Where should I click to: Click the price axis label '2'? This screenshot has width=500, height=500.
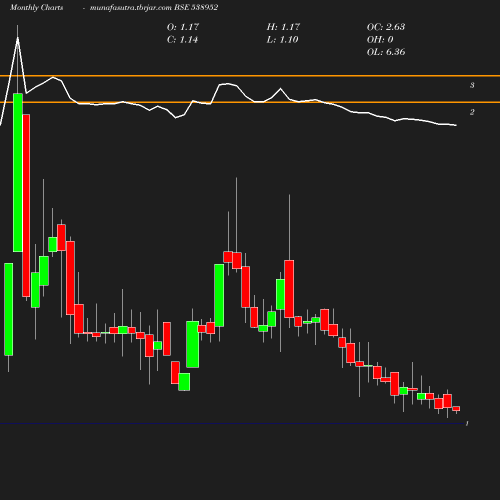pyautogui.click(x=472, y=112)
